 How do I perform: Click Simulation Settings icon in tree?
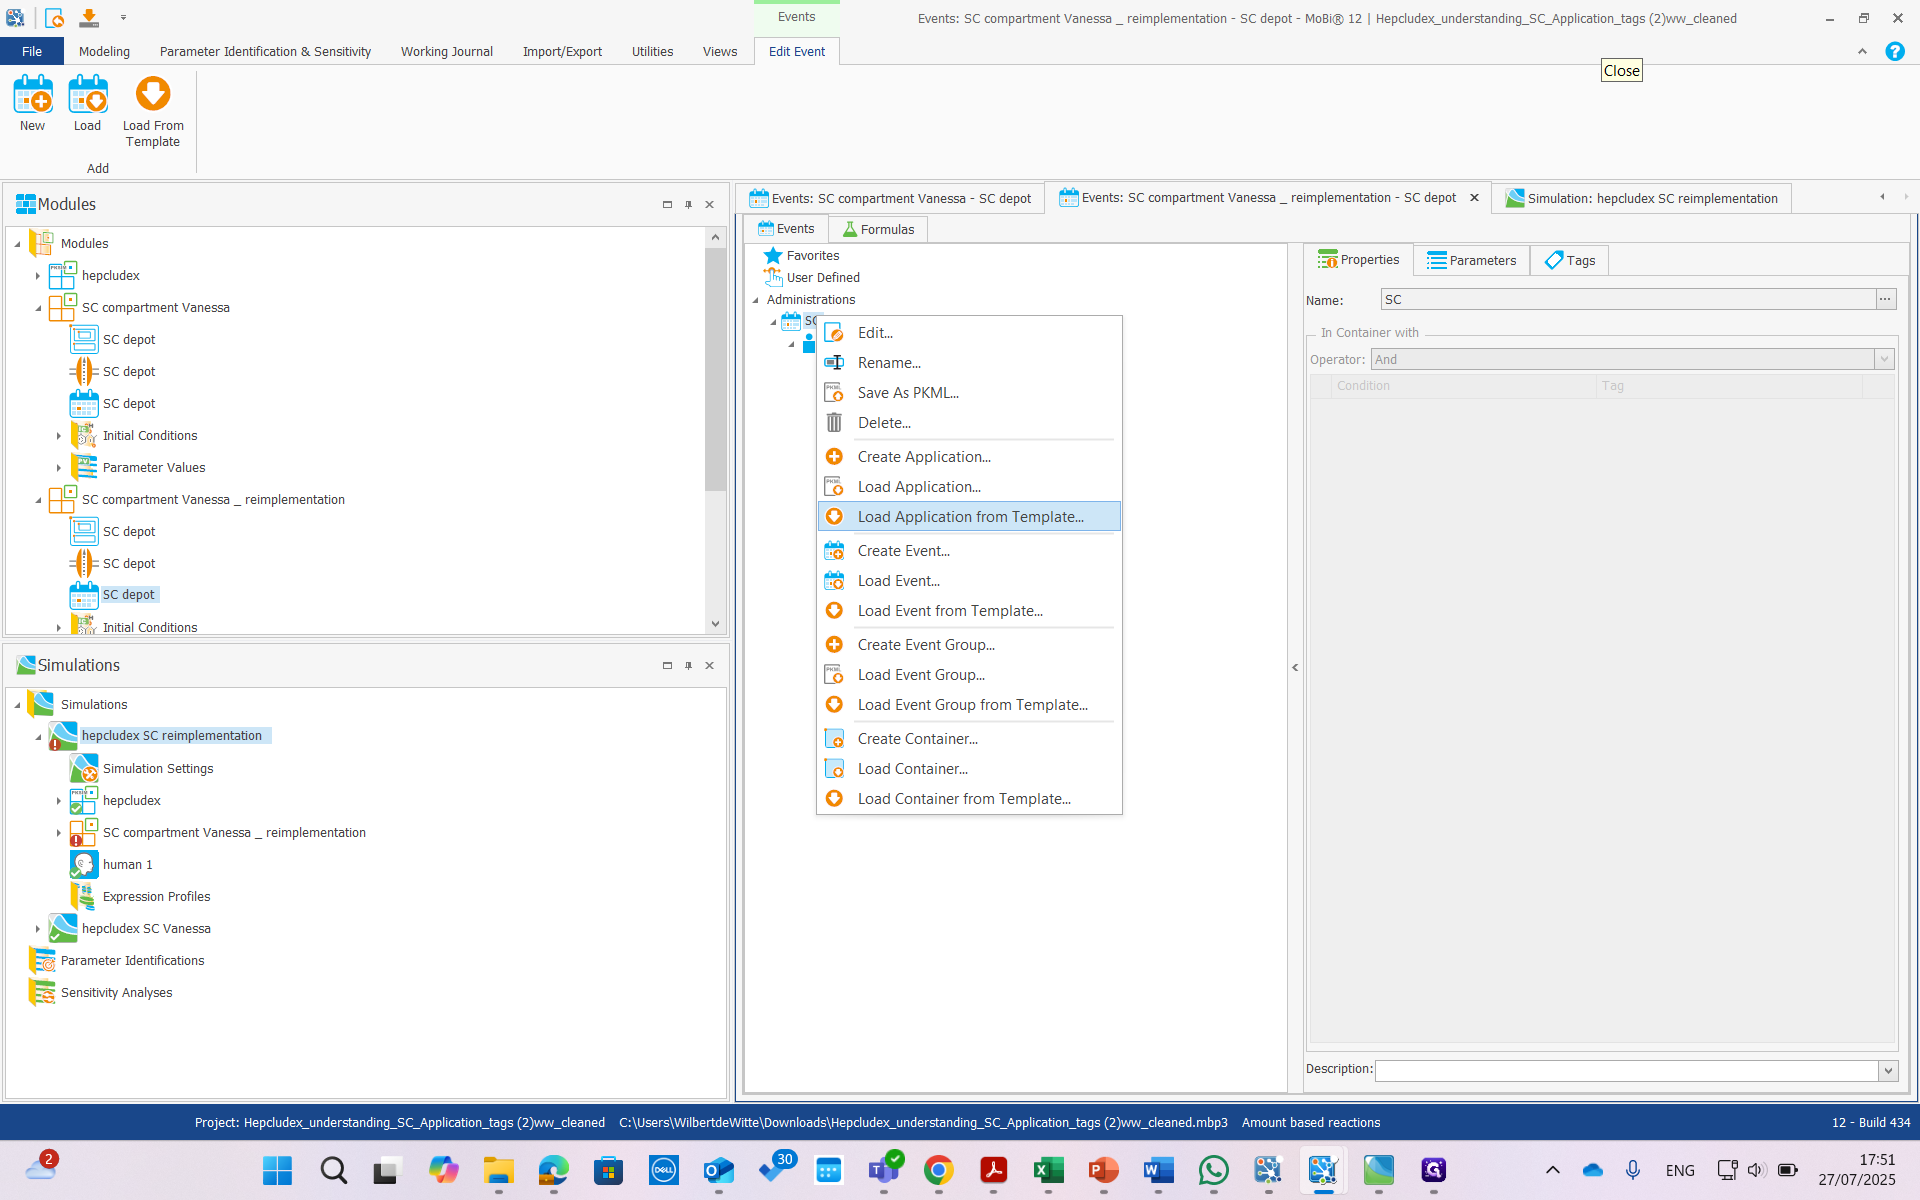coord(84,769)
